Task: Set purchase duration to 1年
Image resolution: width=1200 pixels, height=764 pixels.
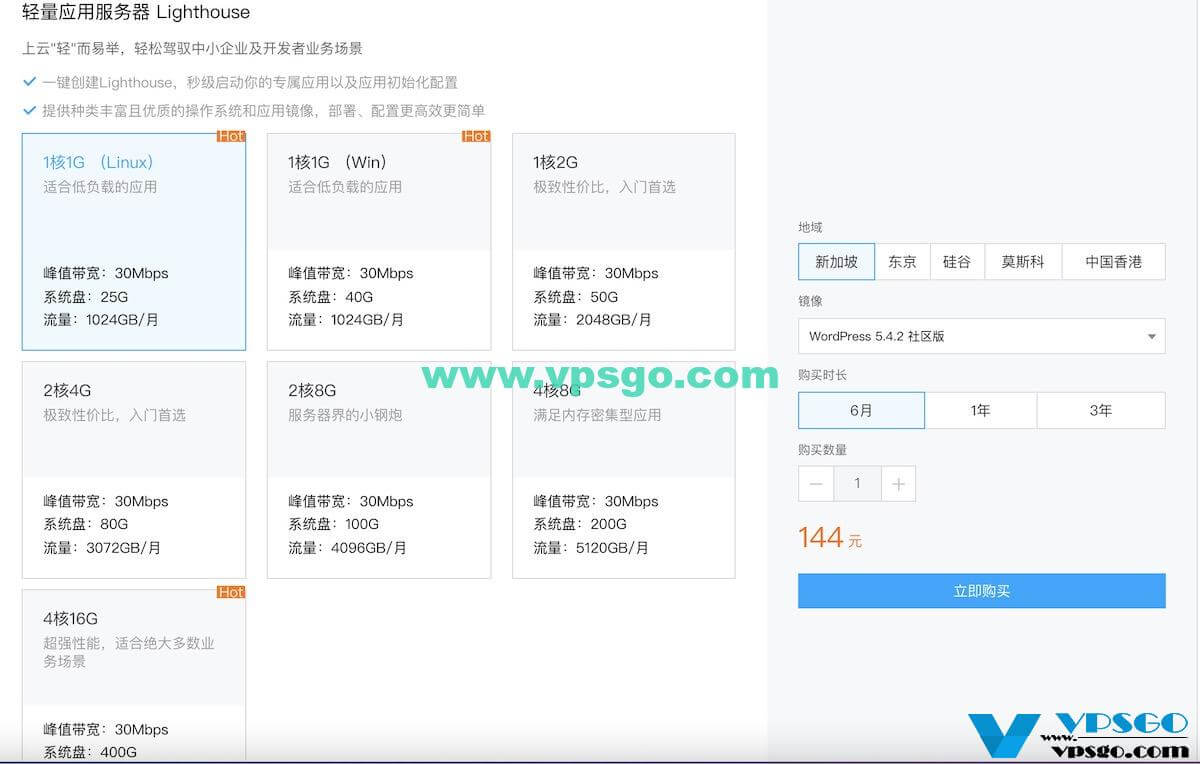Action: 981,410
